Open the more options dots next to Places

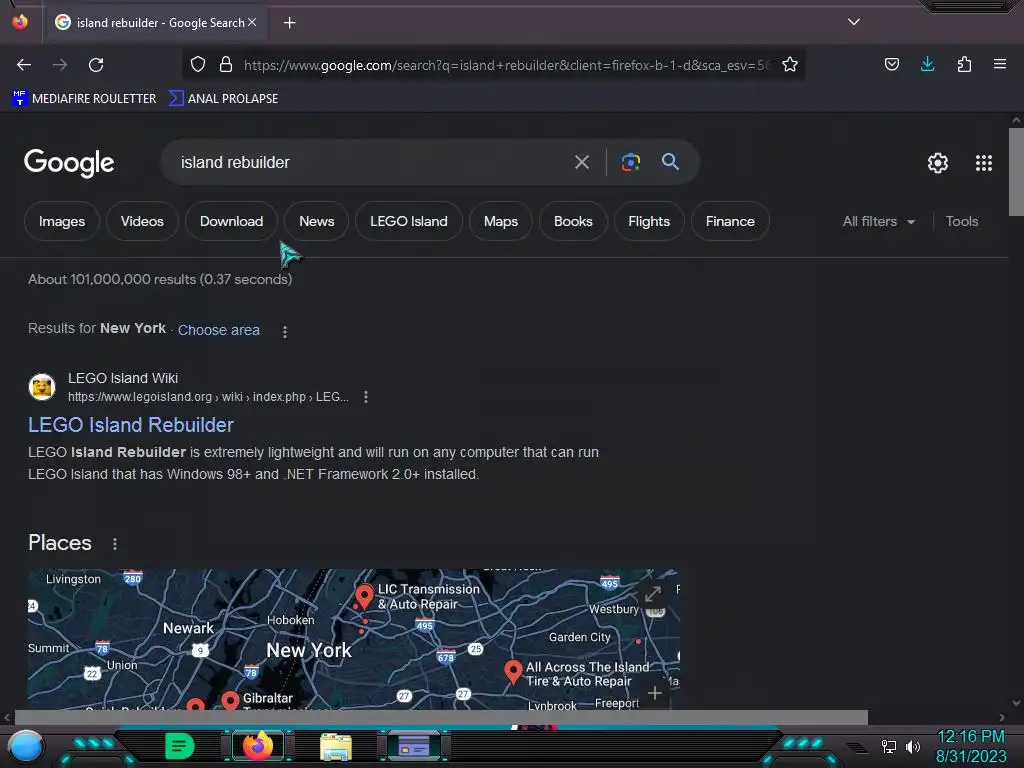click(115, 543)
